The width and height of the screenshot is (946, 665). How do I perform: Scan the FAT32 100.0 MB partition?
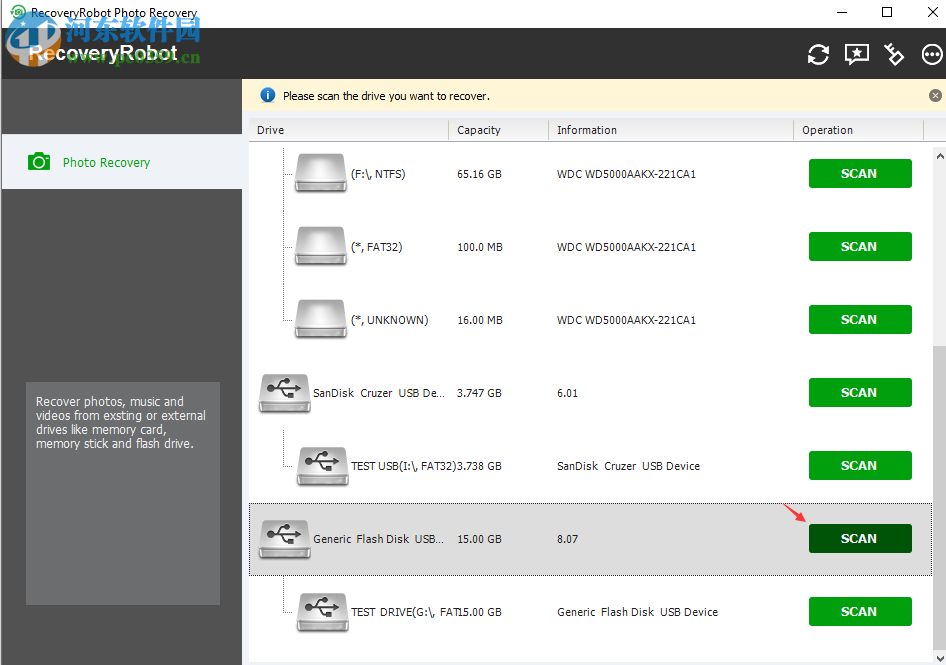(x=860, y=247)
